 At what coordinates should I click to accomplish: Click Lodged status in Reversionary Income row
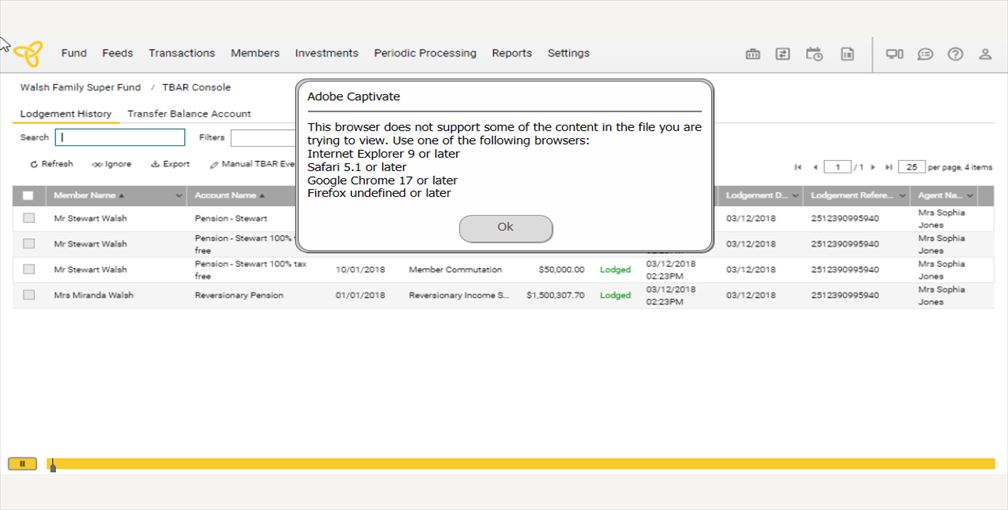point(615,295)
